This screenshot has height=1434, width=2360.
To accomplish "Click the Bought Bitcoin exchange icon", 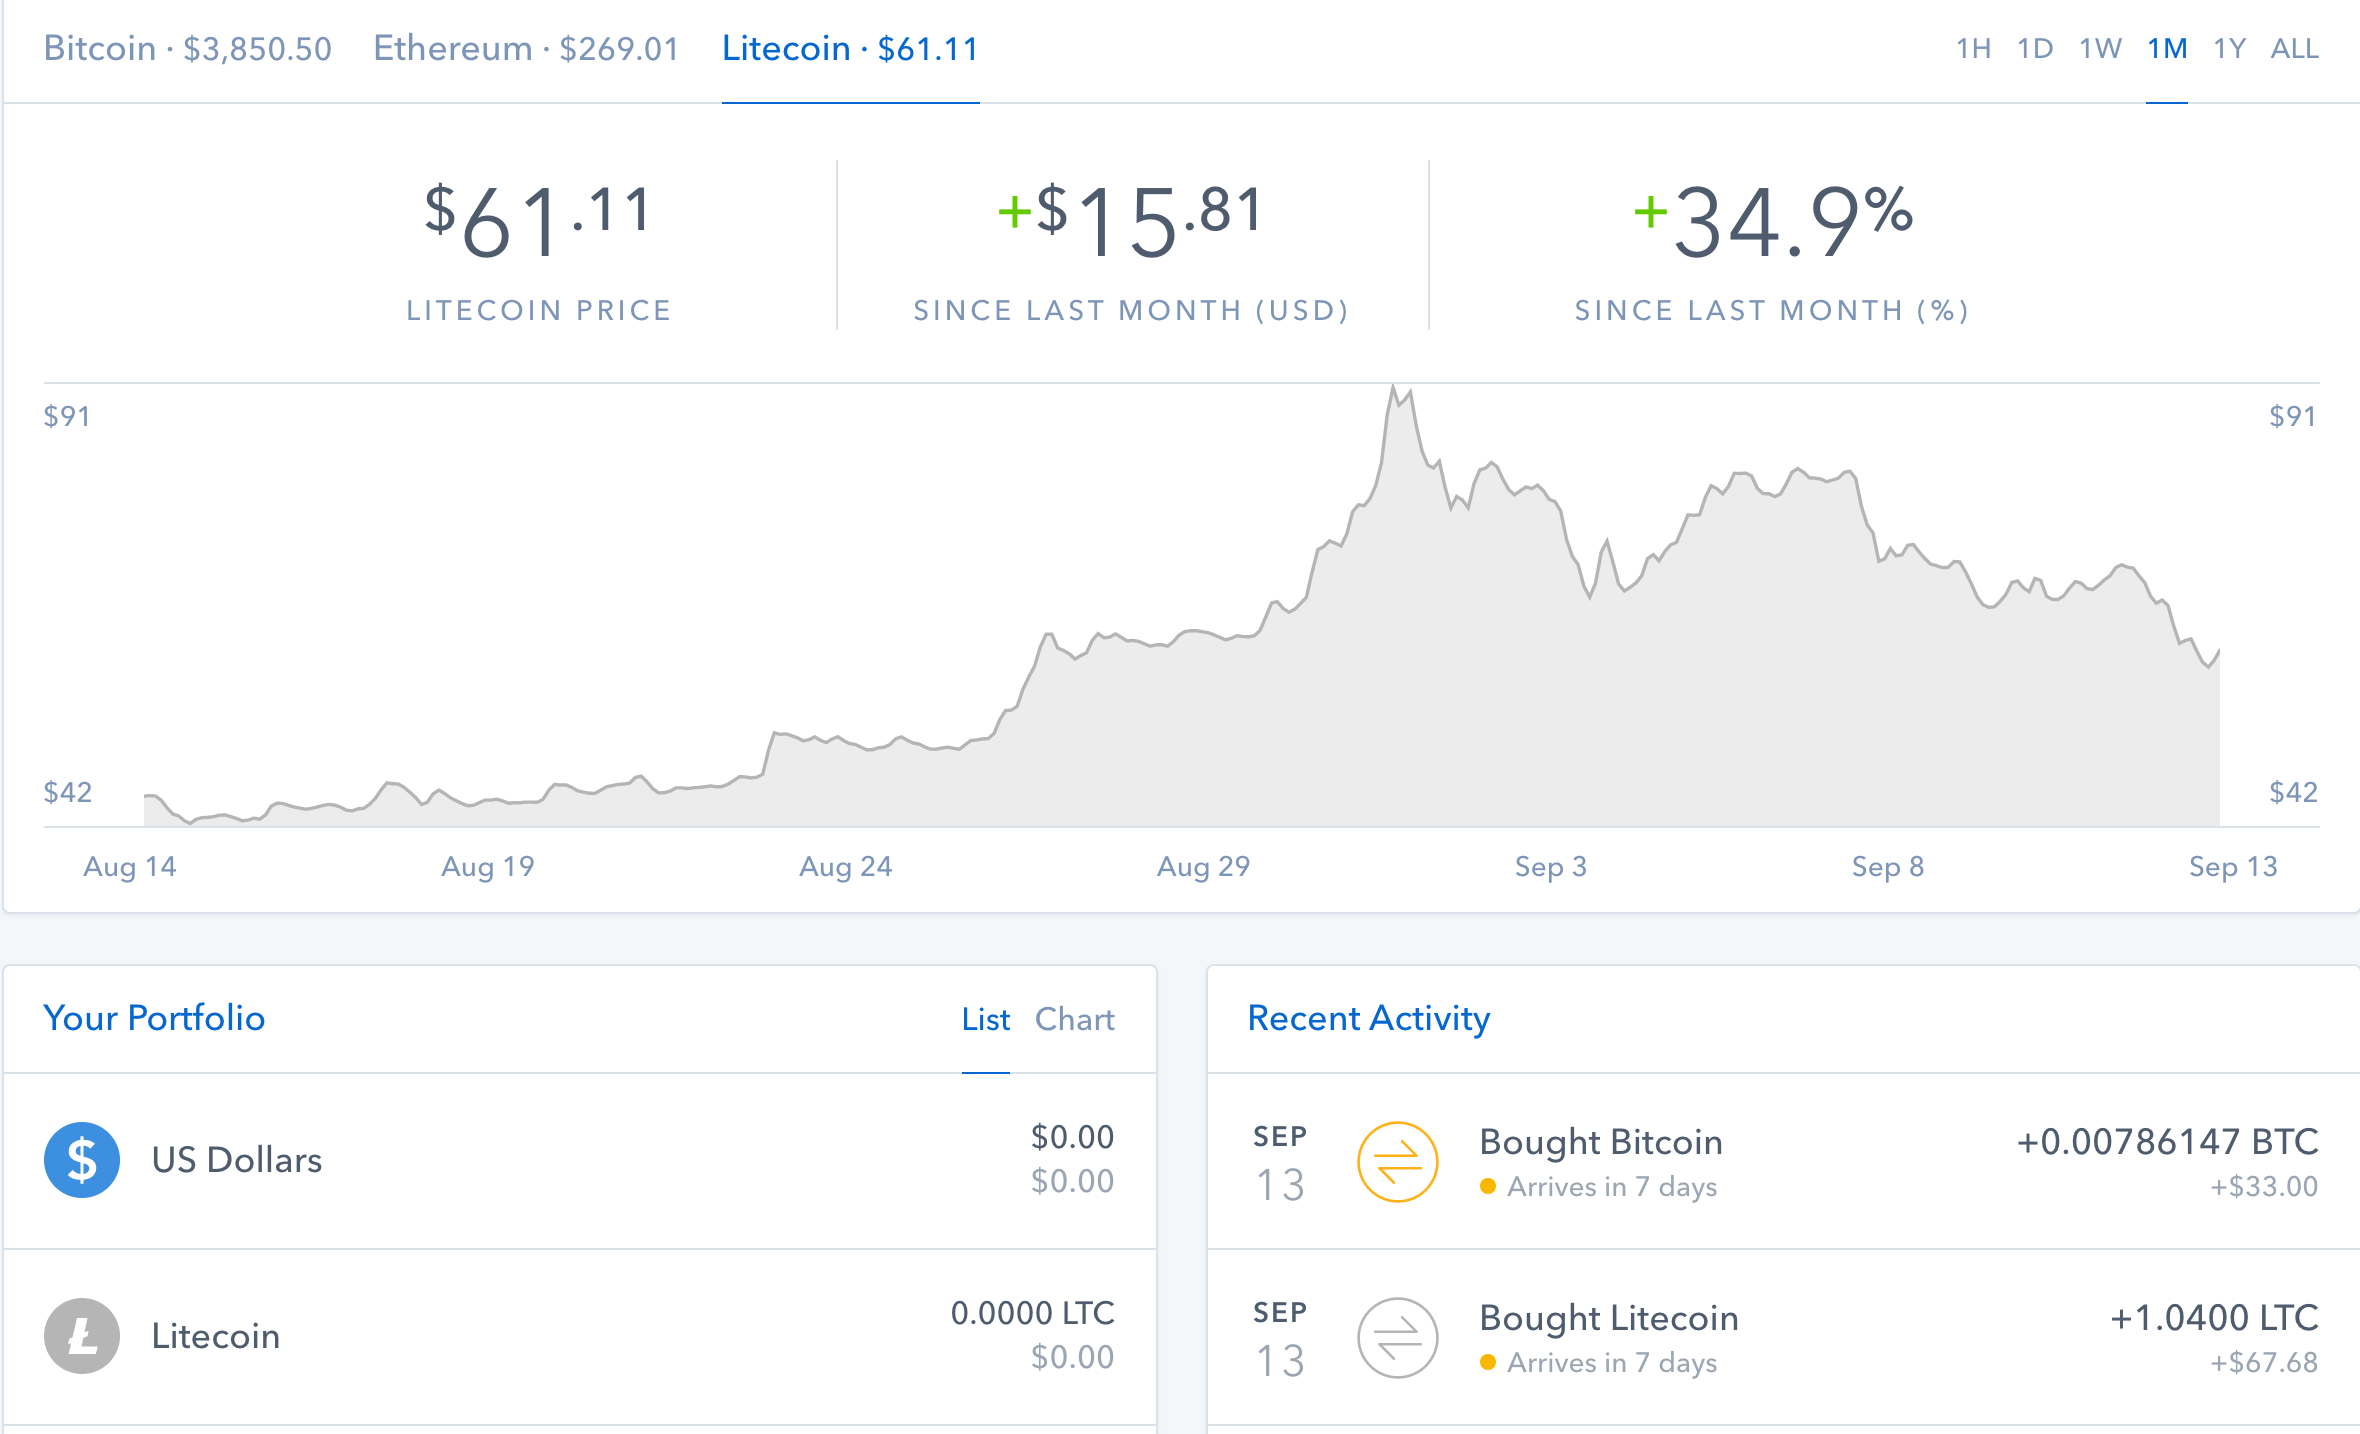I will (1397, 1161).
